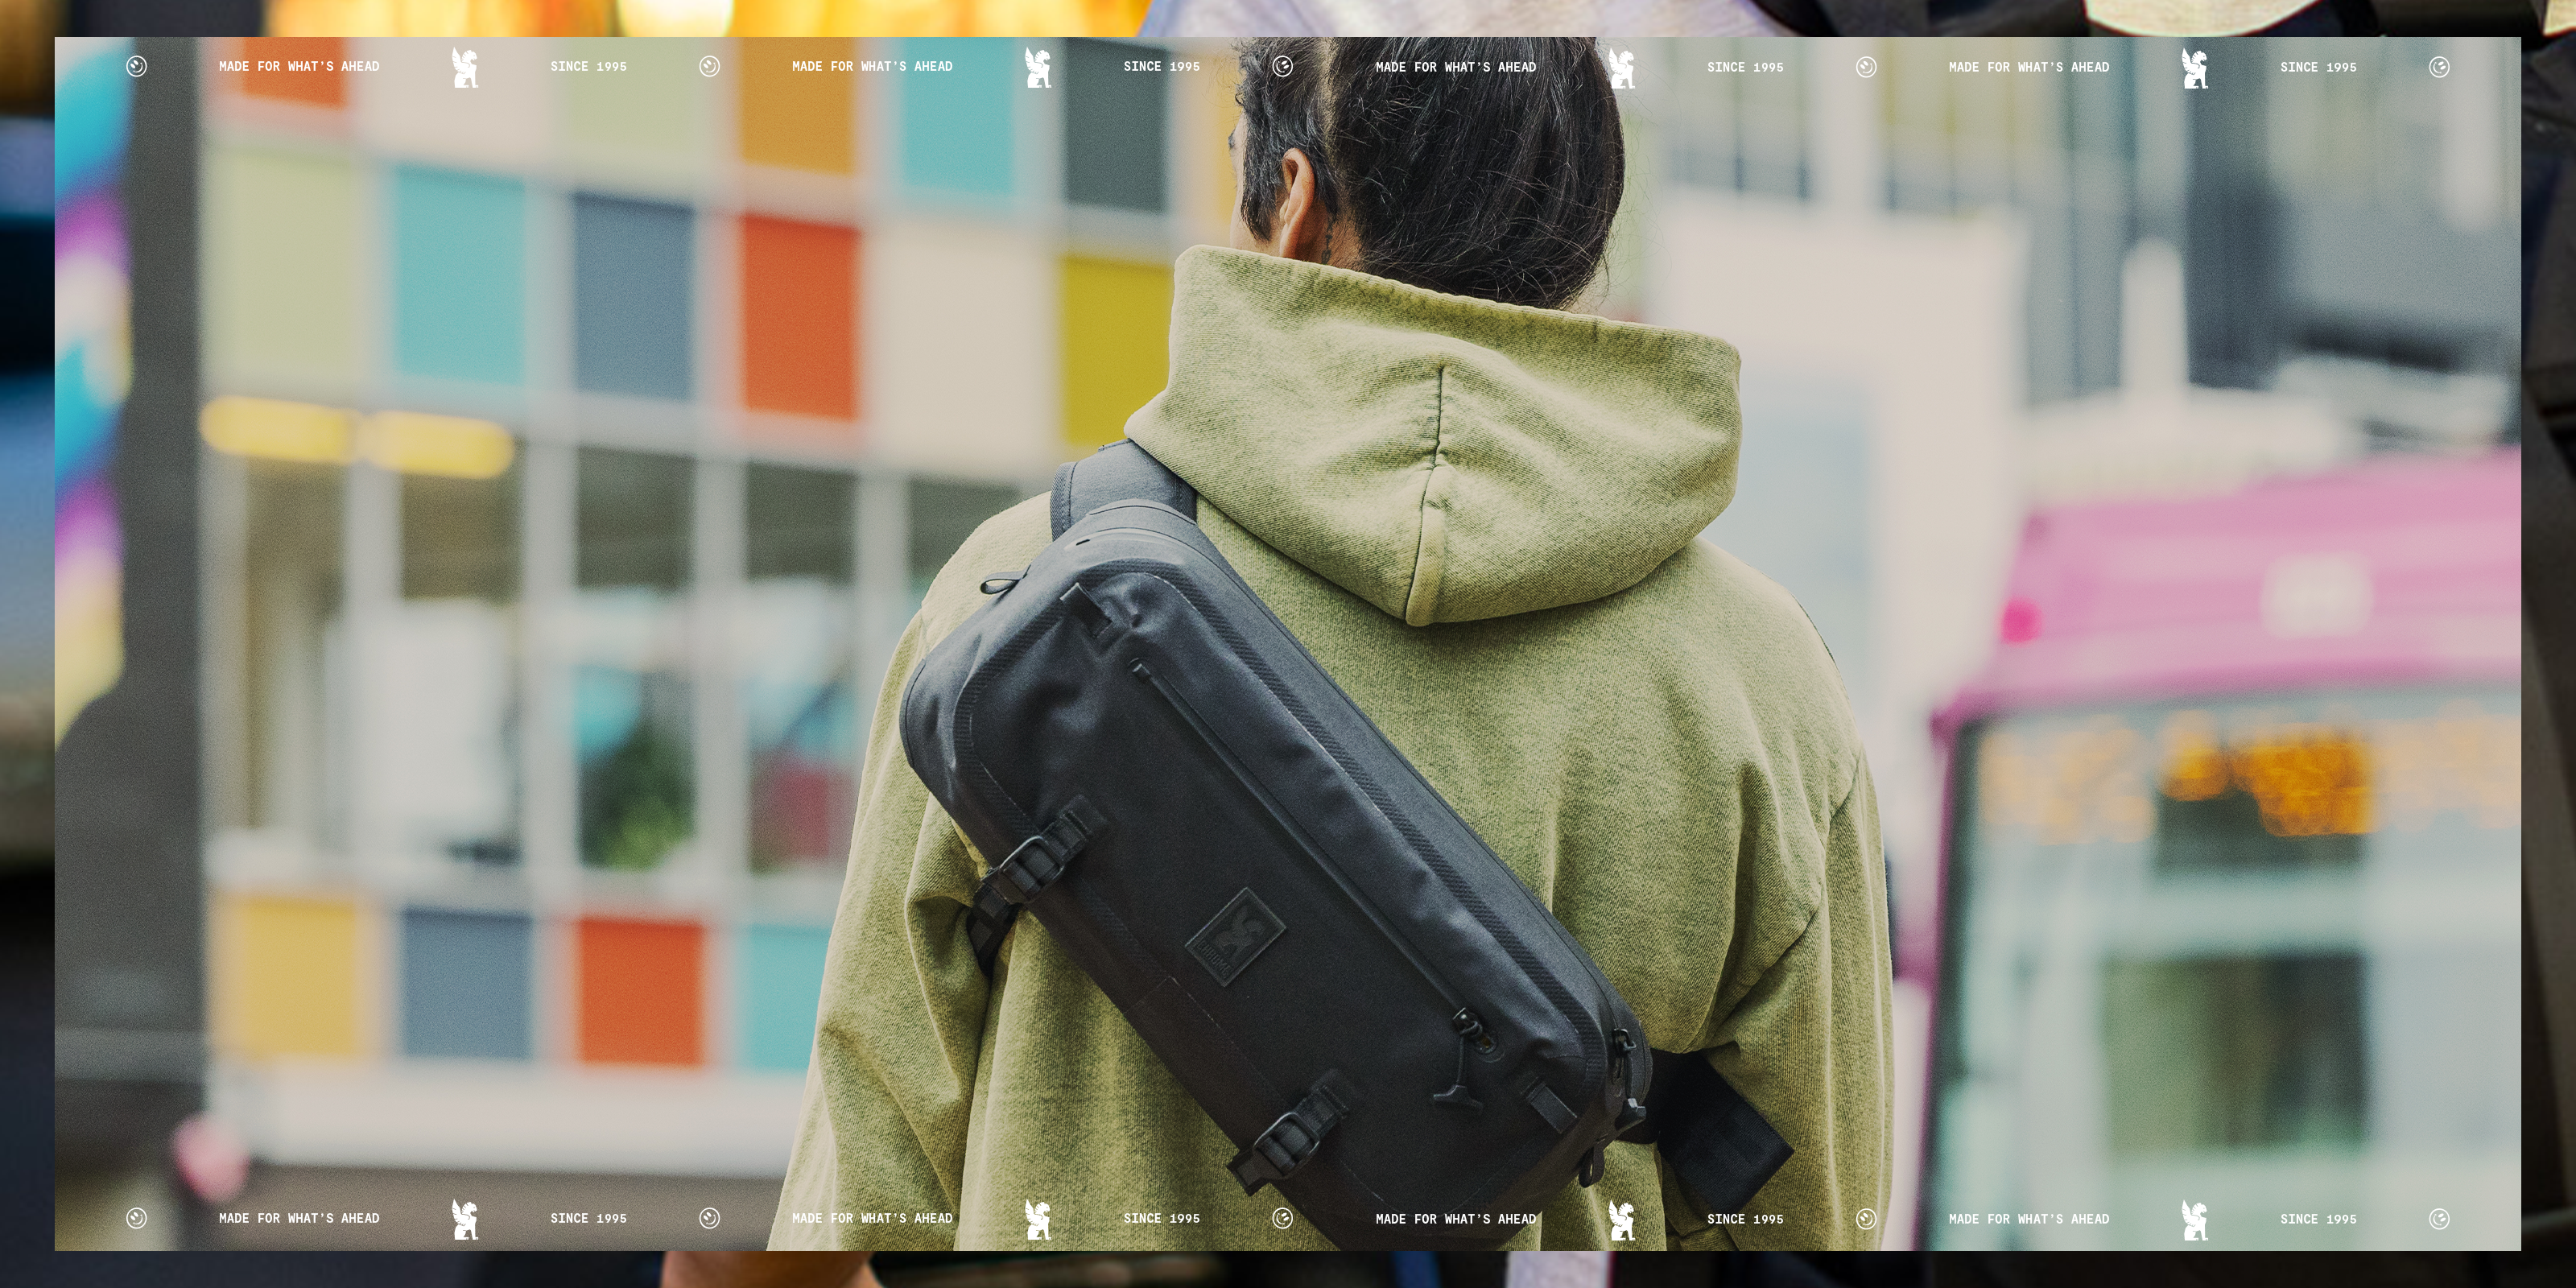
Task: Click the first 'MADE FOR WHAT'S AHEAD' top text
Action: [299, 67]
